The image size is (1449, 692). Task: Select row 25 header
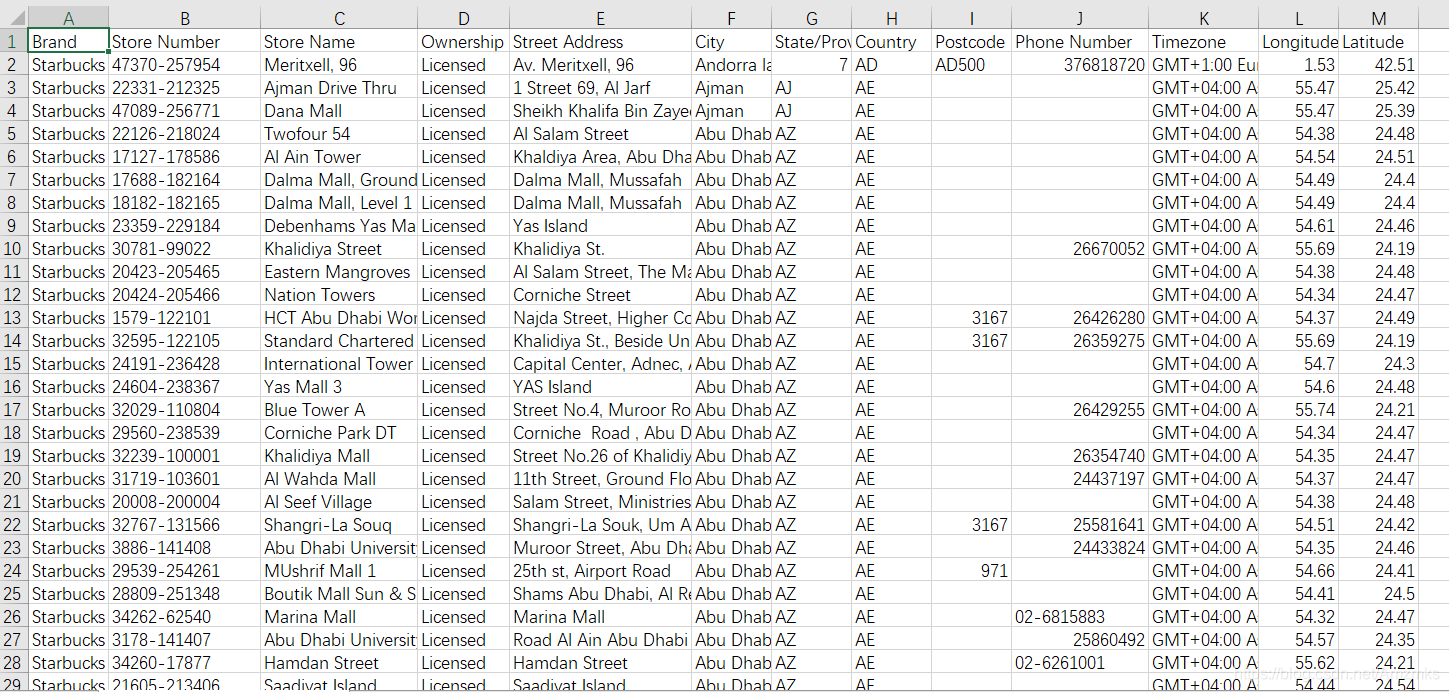14,594
